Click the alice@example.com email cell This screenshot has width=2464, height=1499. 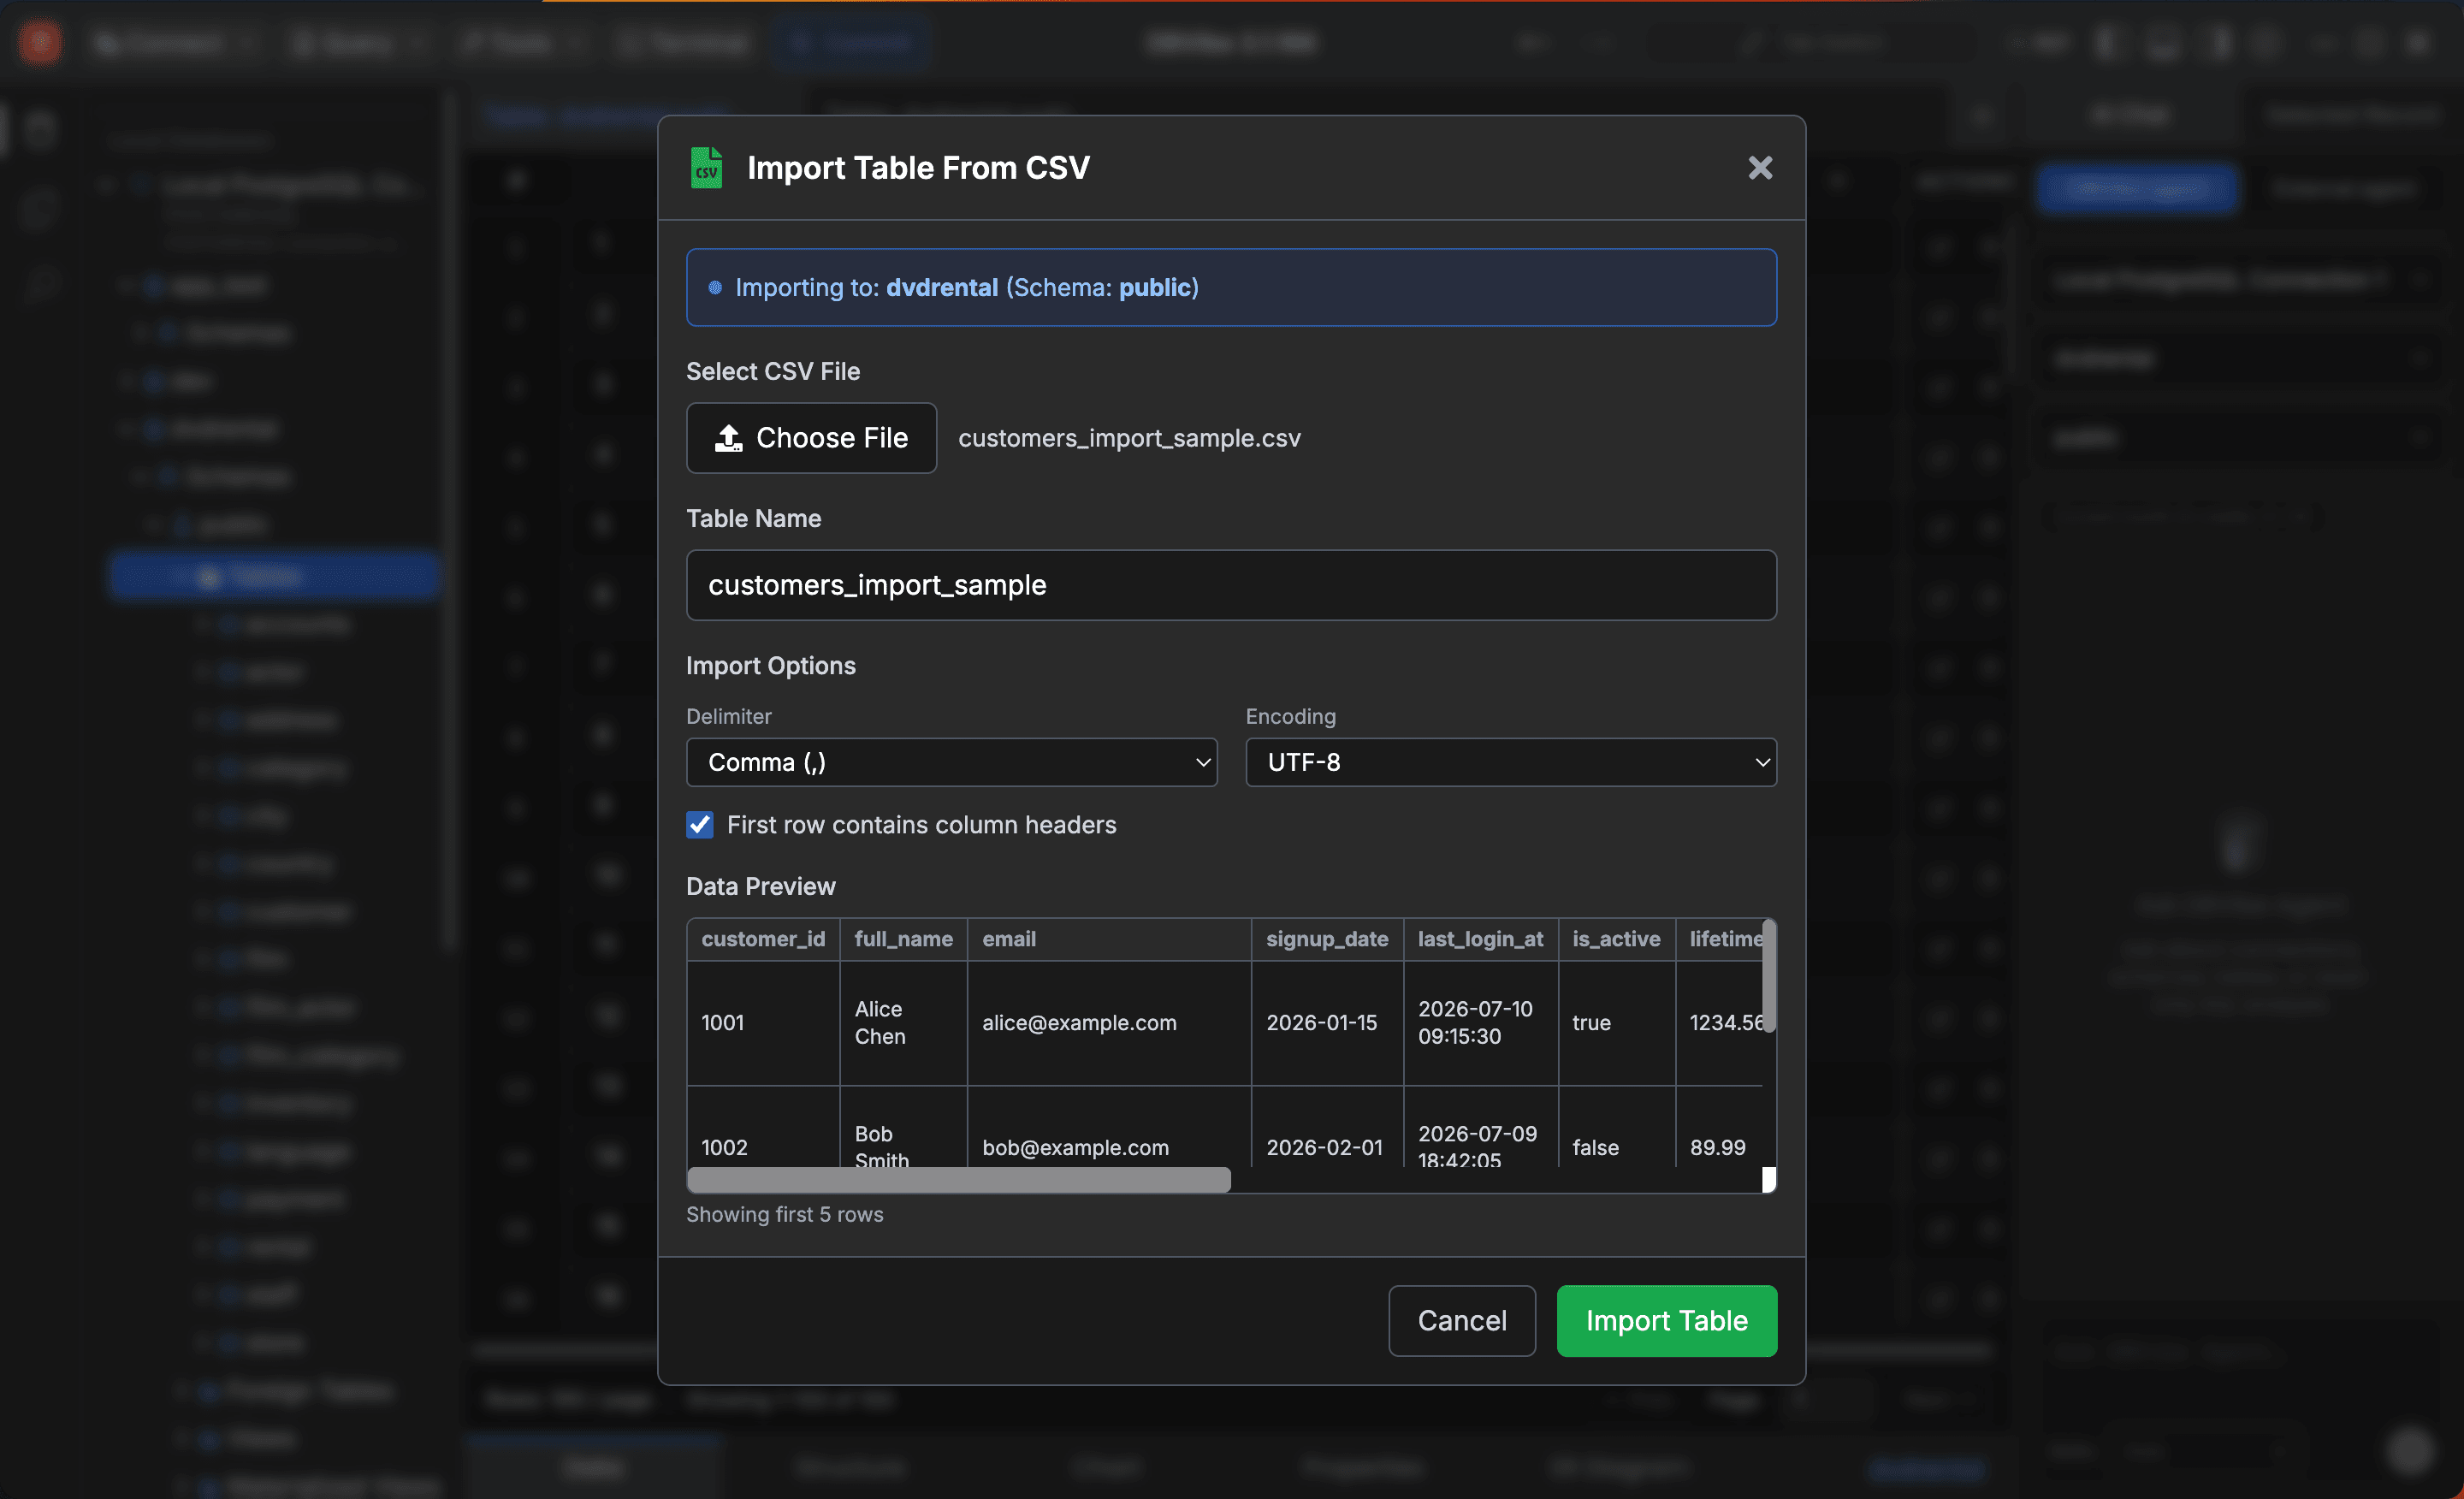pyautogui.click(x=1109, y=1023)
